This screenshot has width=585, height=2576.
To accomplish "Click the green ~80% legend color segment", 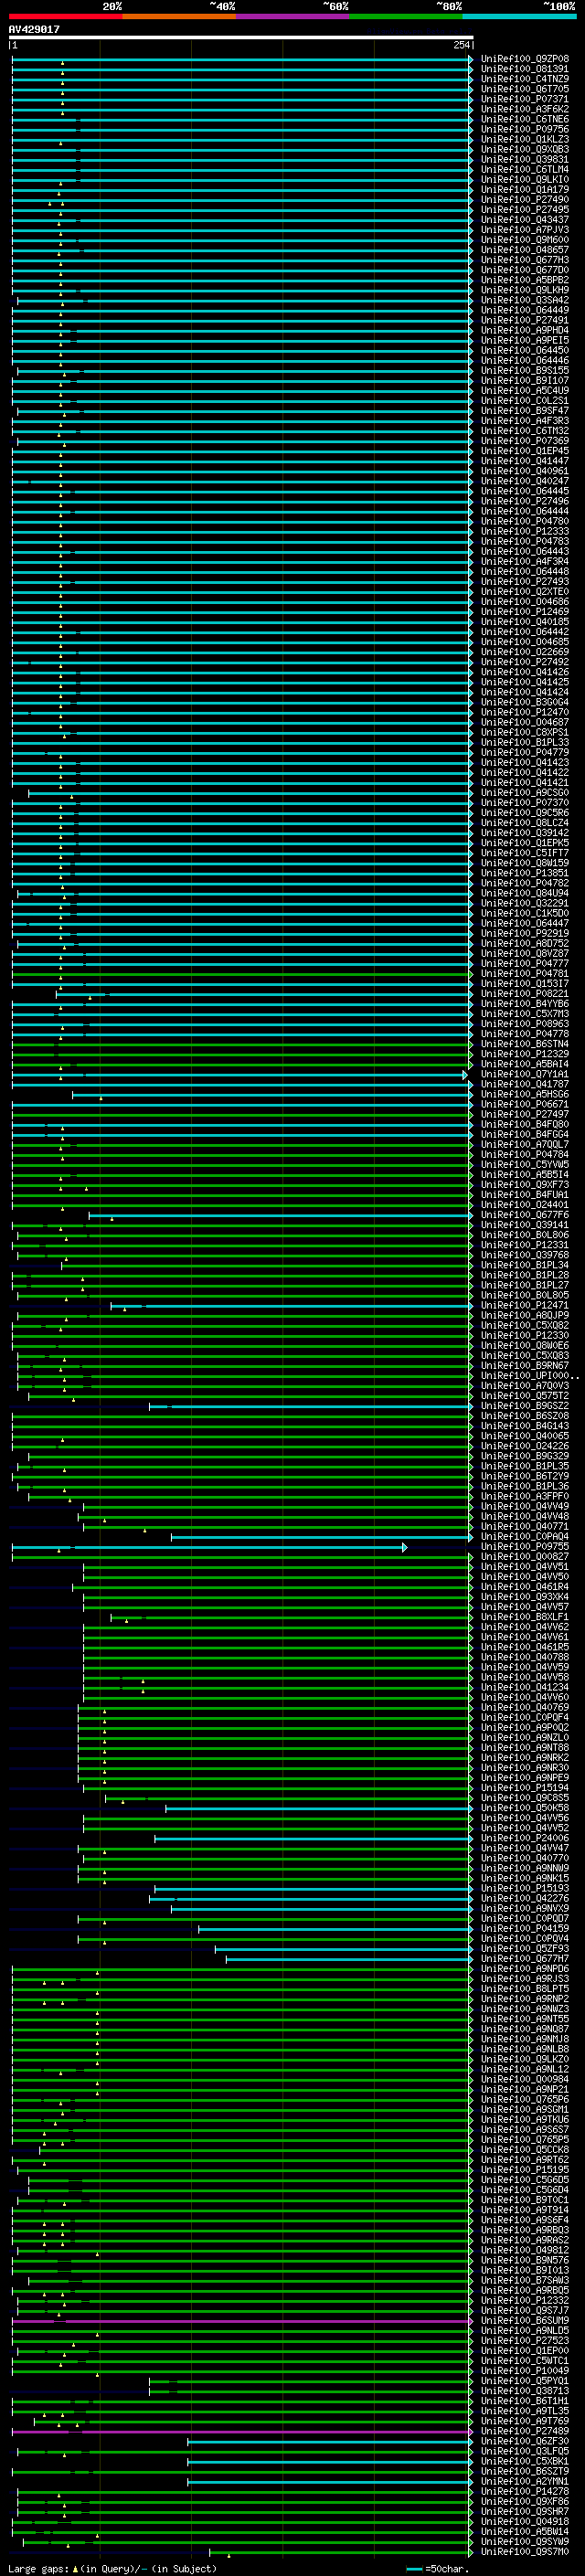I will click(405, 16).
